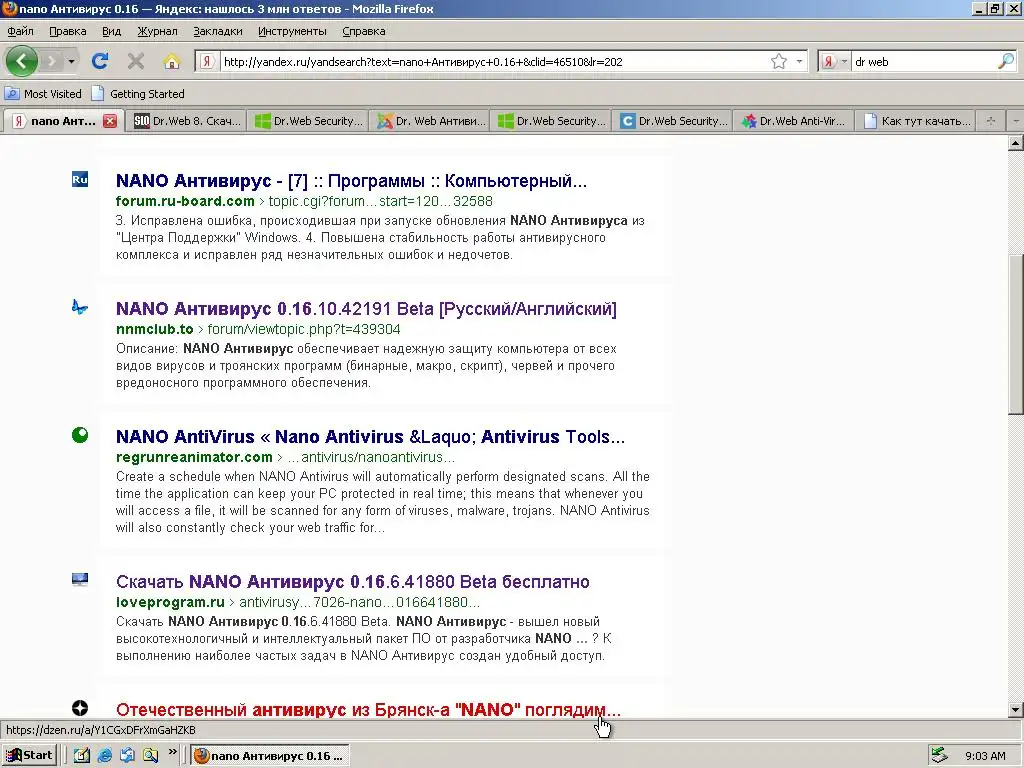Viewport: 1024px width, 768px height.
Task: Click the Ru-Board favicon next to first result
Action: pos(80,179)
